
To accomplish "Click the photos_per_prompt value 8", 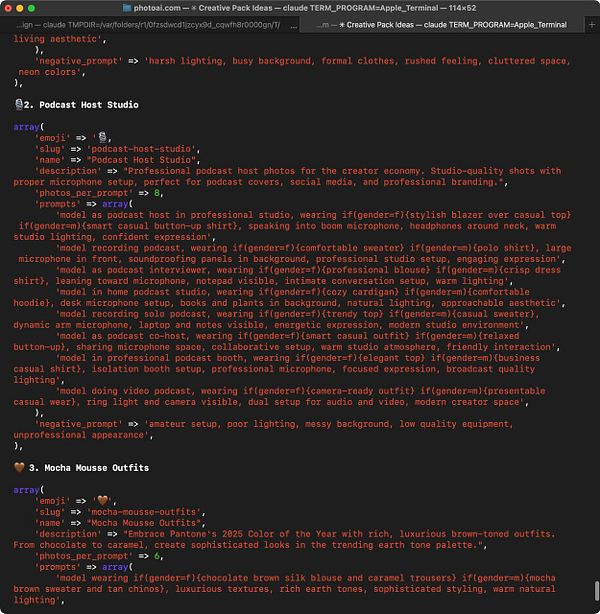I will (157, 193).
